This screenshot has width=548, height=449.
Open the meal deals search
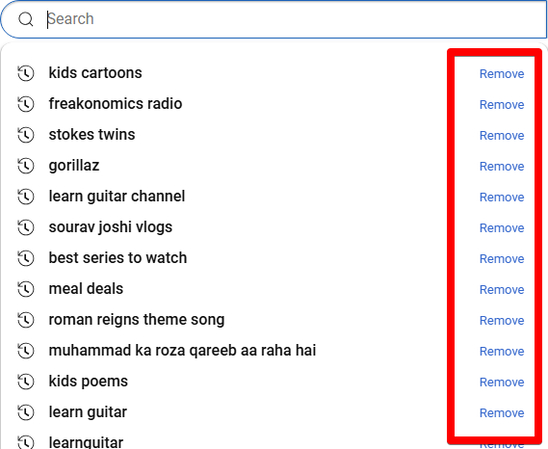[86, 289]
